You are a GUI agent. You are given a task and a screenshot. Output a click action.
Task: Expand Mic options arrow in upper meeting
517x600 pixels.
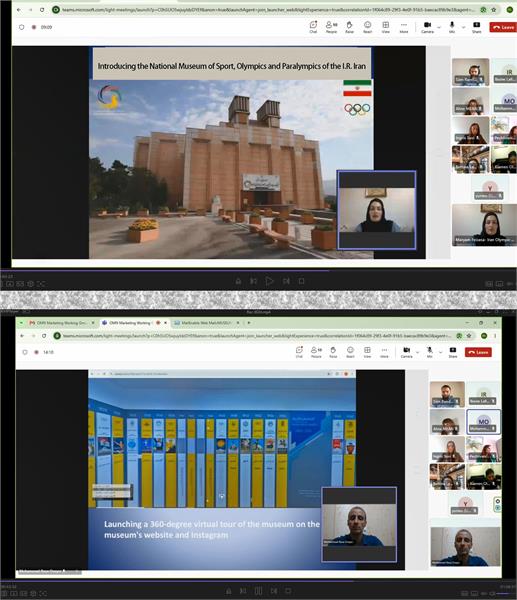463,28
